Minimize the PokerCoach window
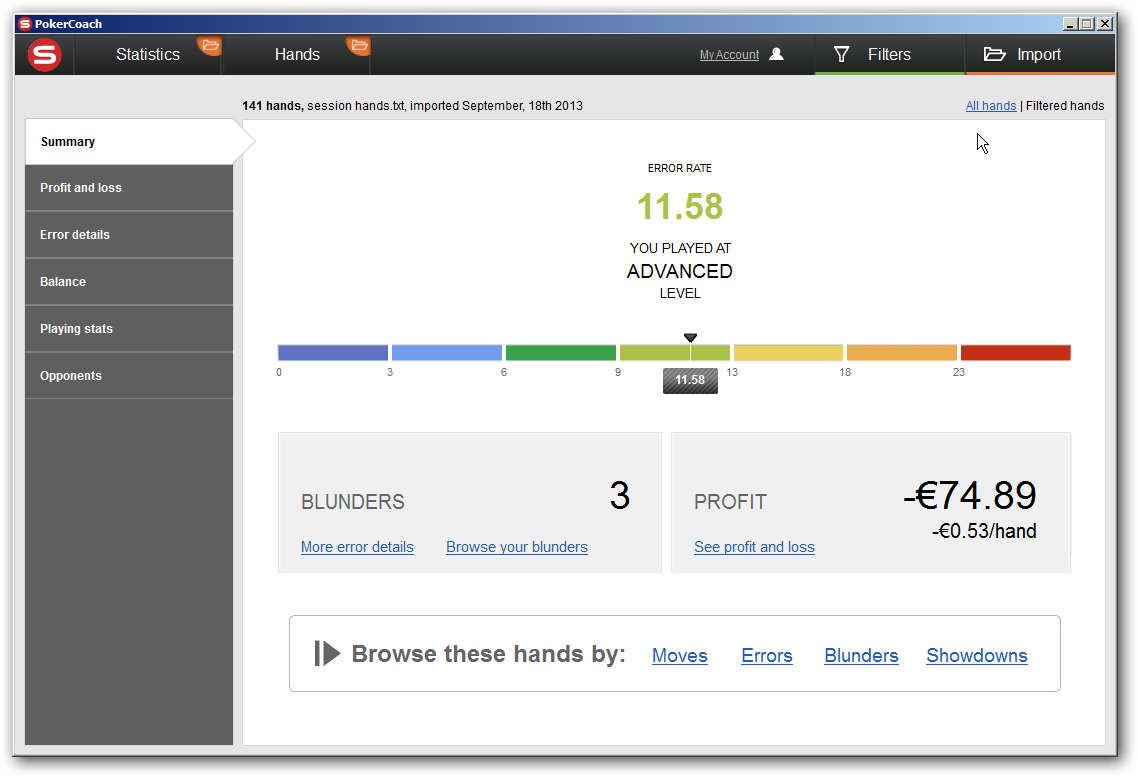 pos(1070,24)
